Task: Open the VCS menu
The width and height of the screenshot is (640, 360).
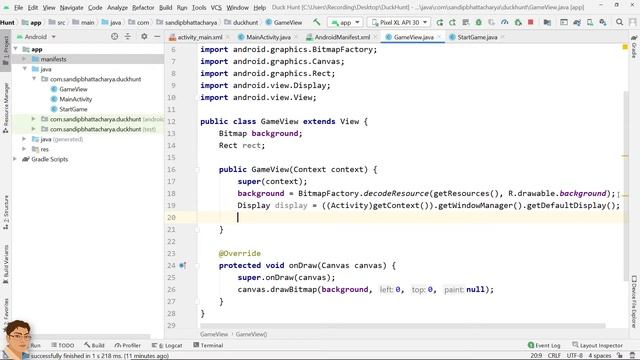Action: tap(216, 7)
